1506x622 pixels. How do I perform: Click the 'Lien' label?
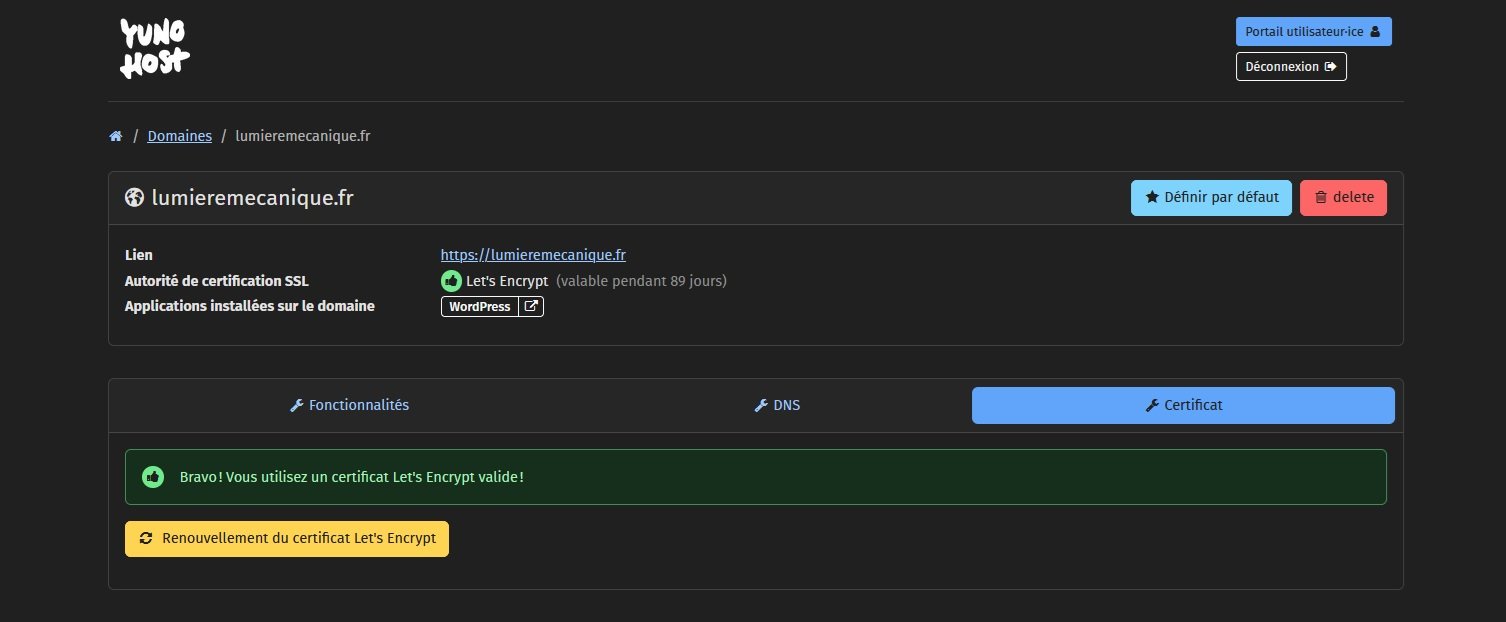[x=139, y=255]
